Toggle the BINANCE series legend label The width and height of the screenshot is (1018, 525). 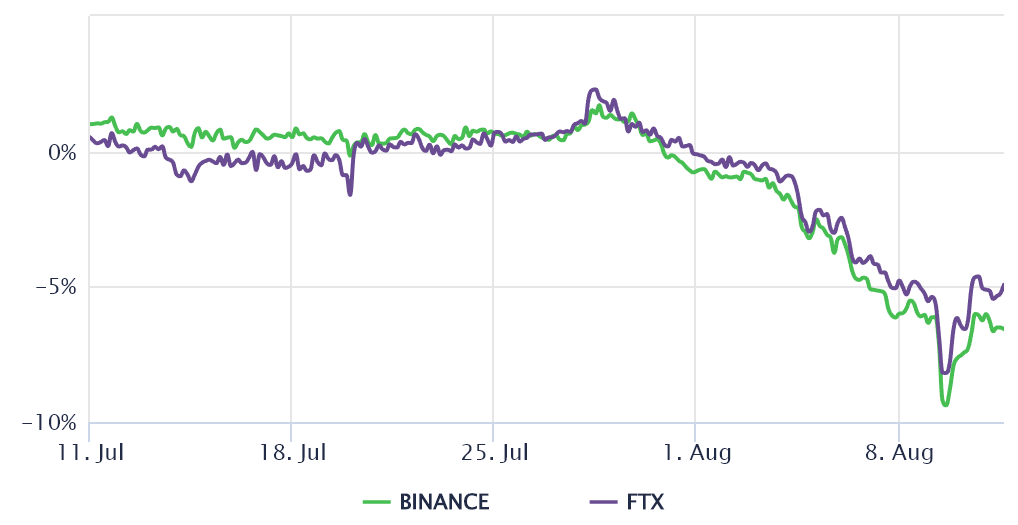(x=444, y=502)
